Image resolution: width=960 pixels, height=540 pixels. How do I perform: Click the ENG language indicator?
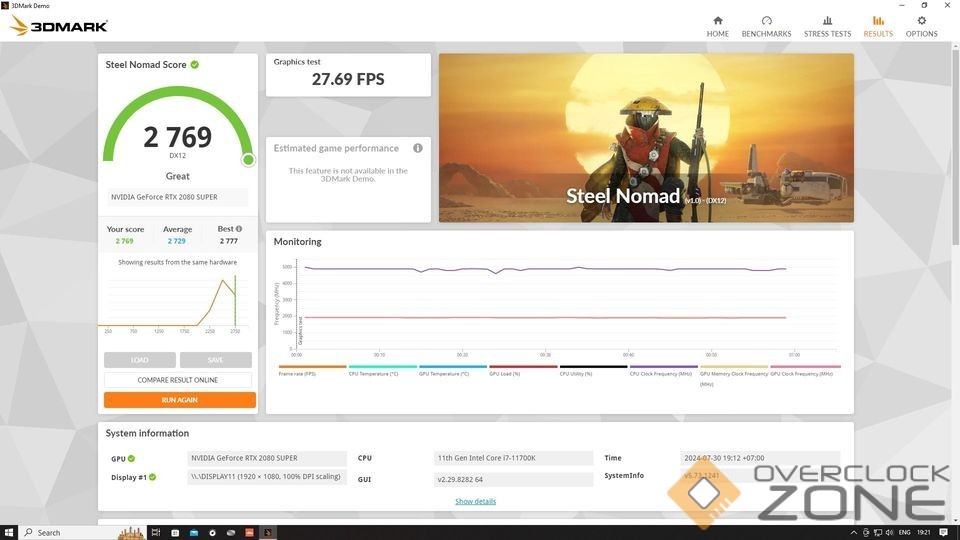click(904, 533)
